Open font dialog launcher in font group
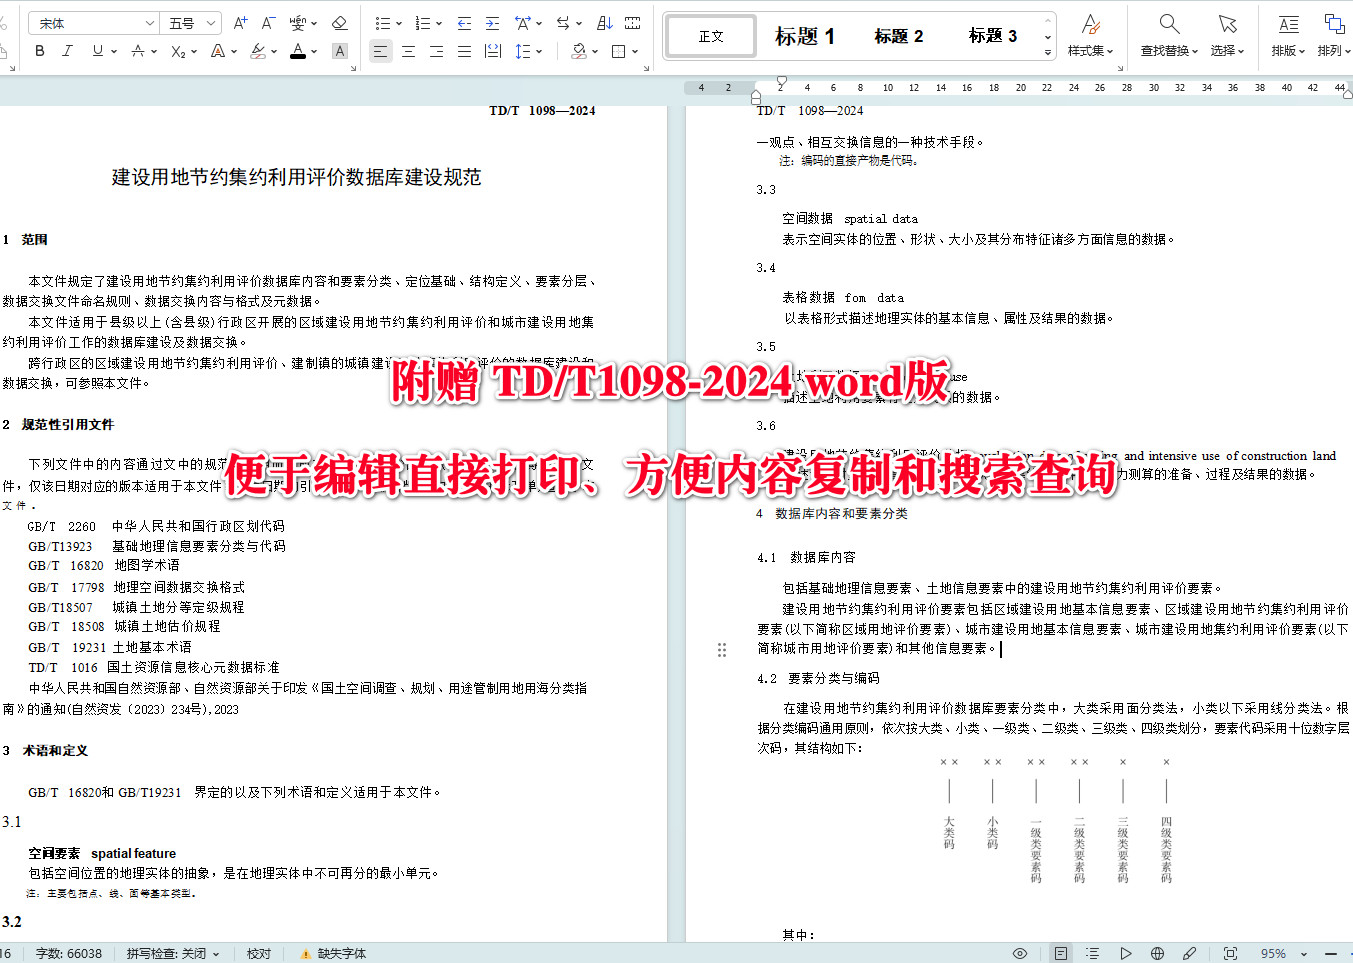The width and height of the screenshot is (1353, 963). pos(353,68)
